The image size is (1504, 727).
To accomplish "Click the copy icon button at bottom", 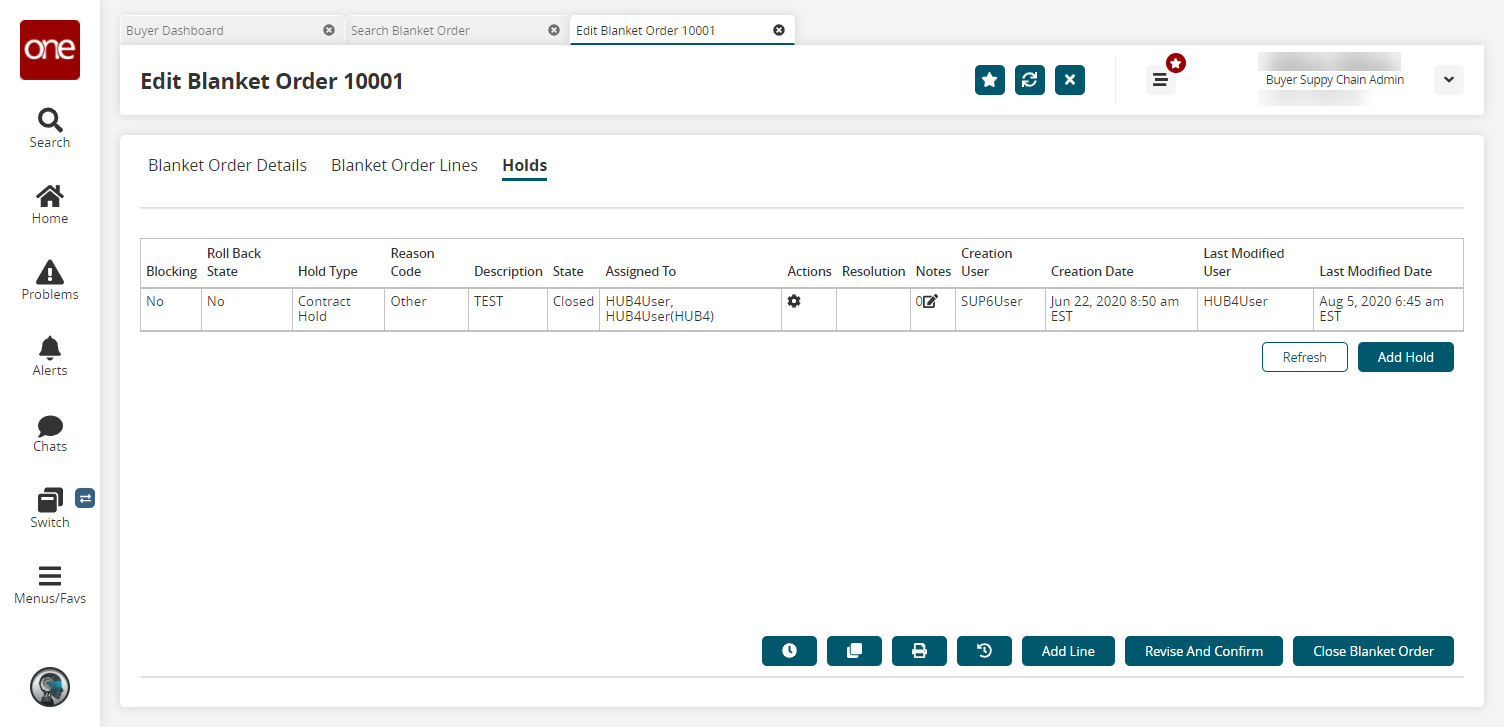I will [854, 651].
